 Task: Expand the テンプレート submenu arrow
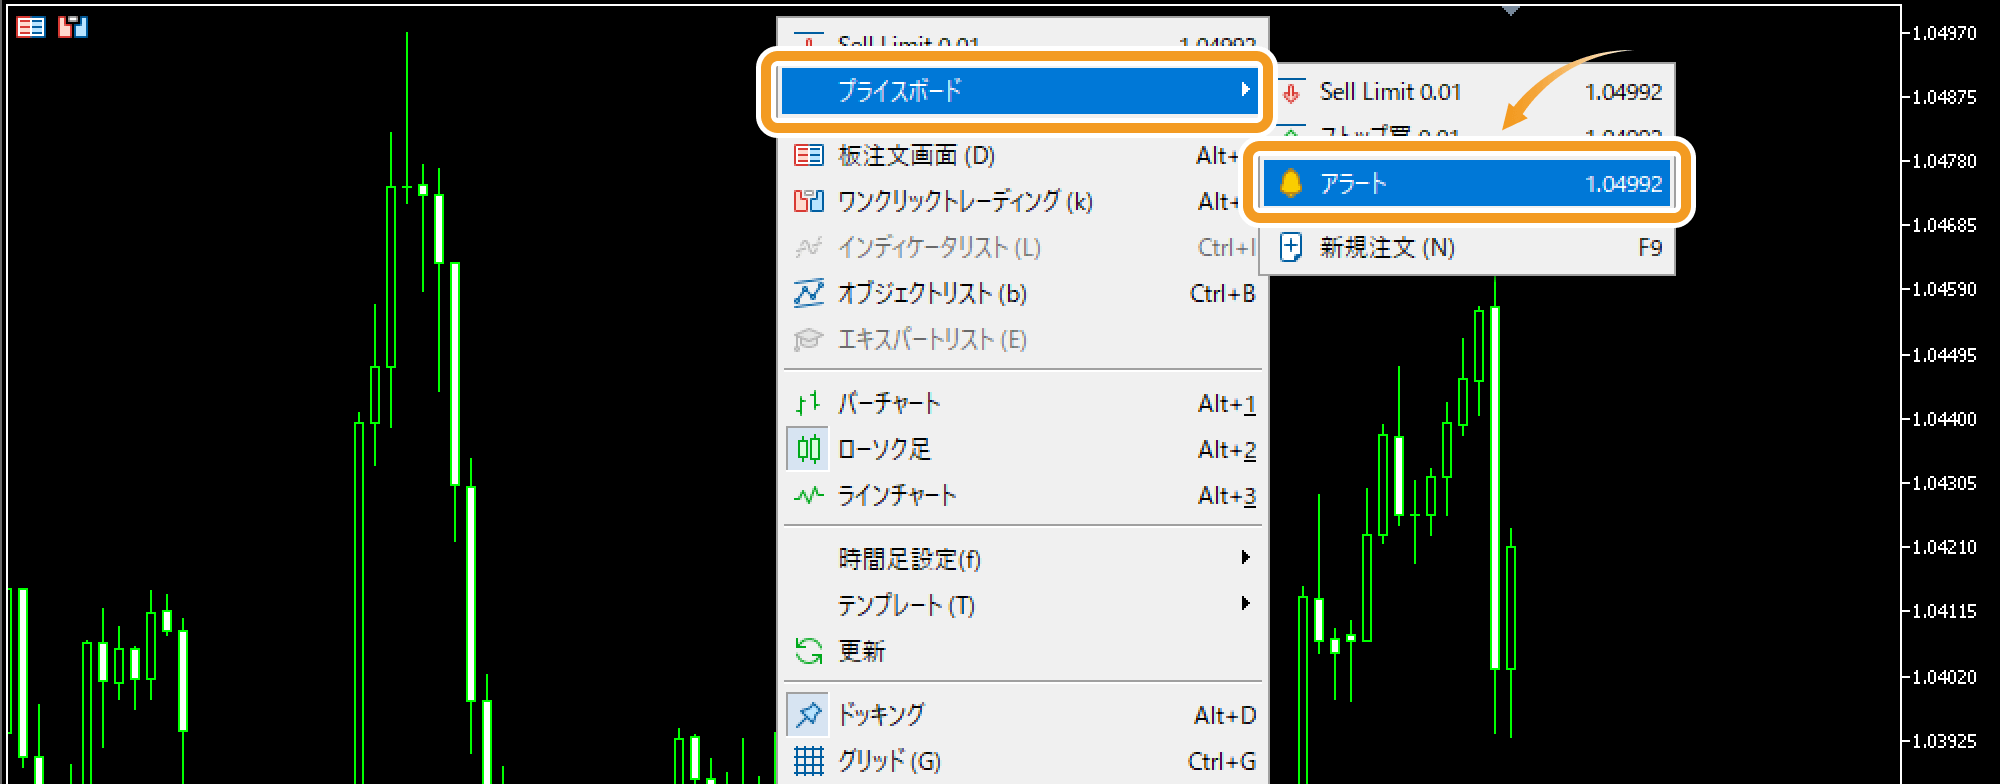1245,603
